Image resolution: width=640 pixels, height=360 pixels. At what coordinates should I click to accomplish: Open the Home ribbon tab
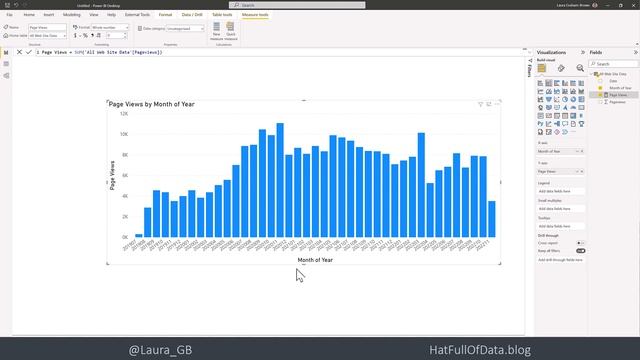coord(29,15)
